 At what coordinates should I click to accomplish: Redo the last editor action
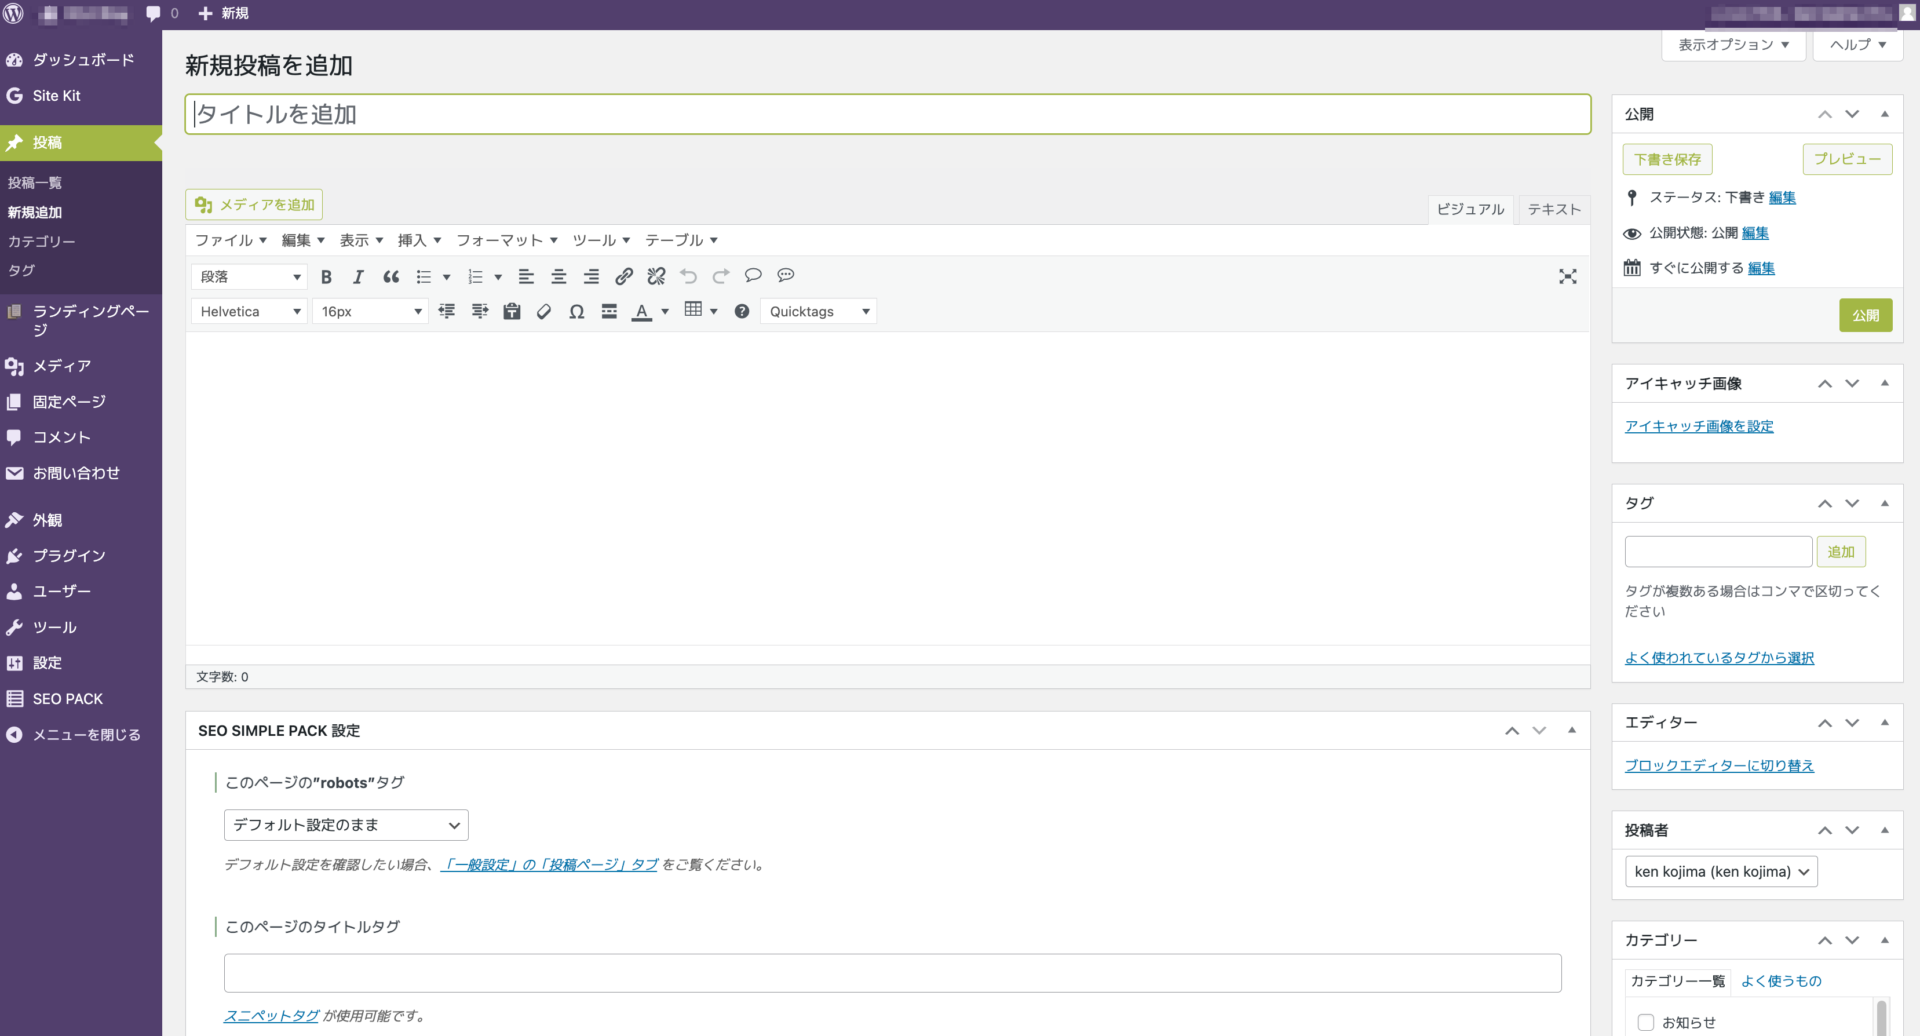721,277
